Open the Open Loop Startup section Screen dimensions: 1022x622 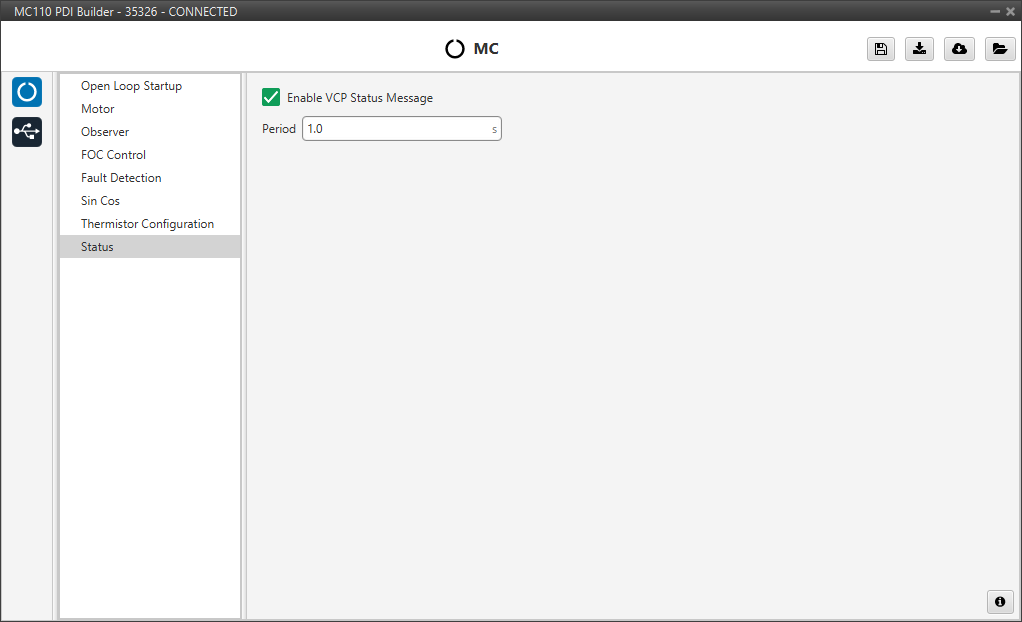pos(131,86)
